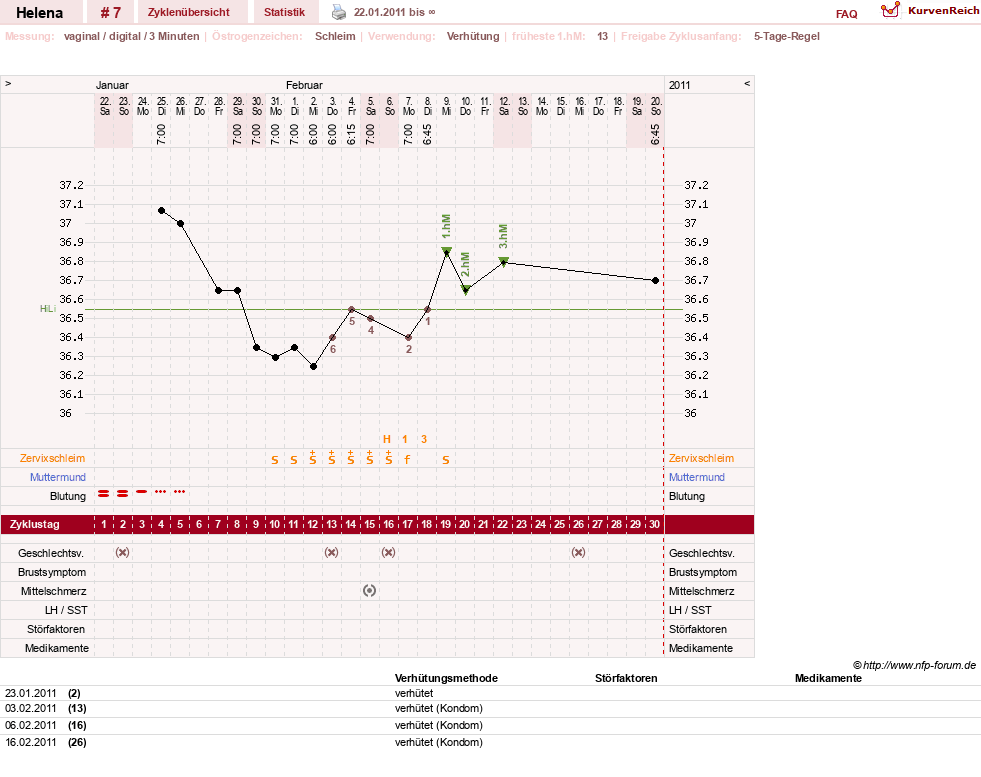This screenshot has height=777, width=981.
Task: Click the 5-Tage-Regel setting value
Action: coord(786,36)
